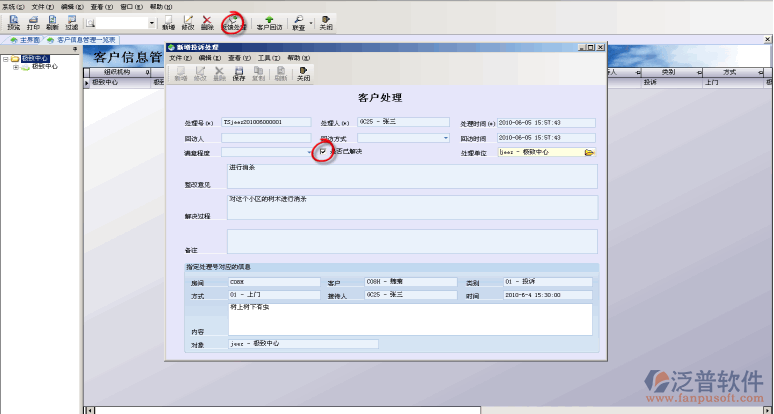Click the 保存 (Save) icon in dialog toolbar
This screenshot has height=414, width=774.
[x=238, y=73]
